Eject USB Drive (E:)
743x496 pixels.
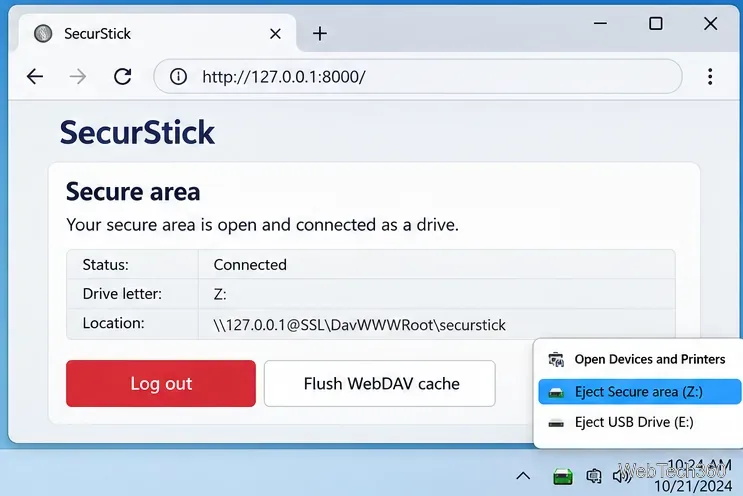click(637, 422)
